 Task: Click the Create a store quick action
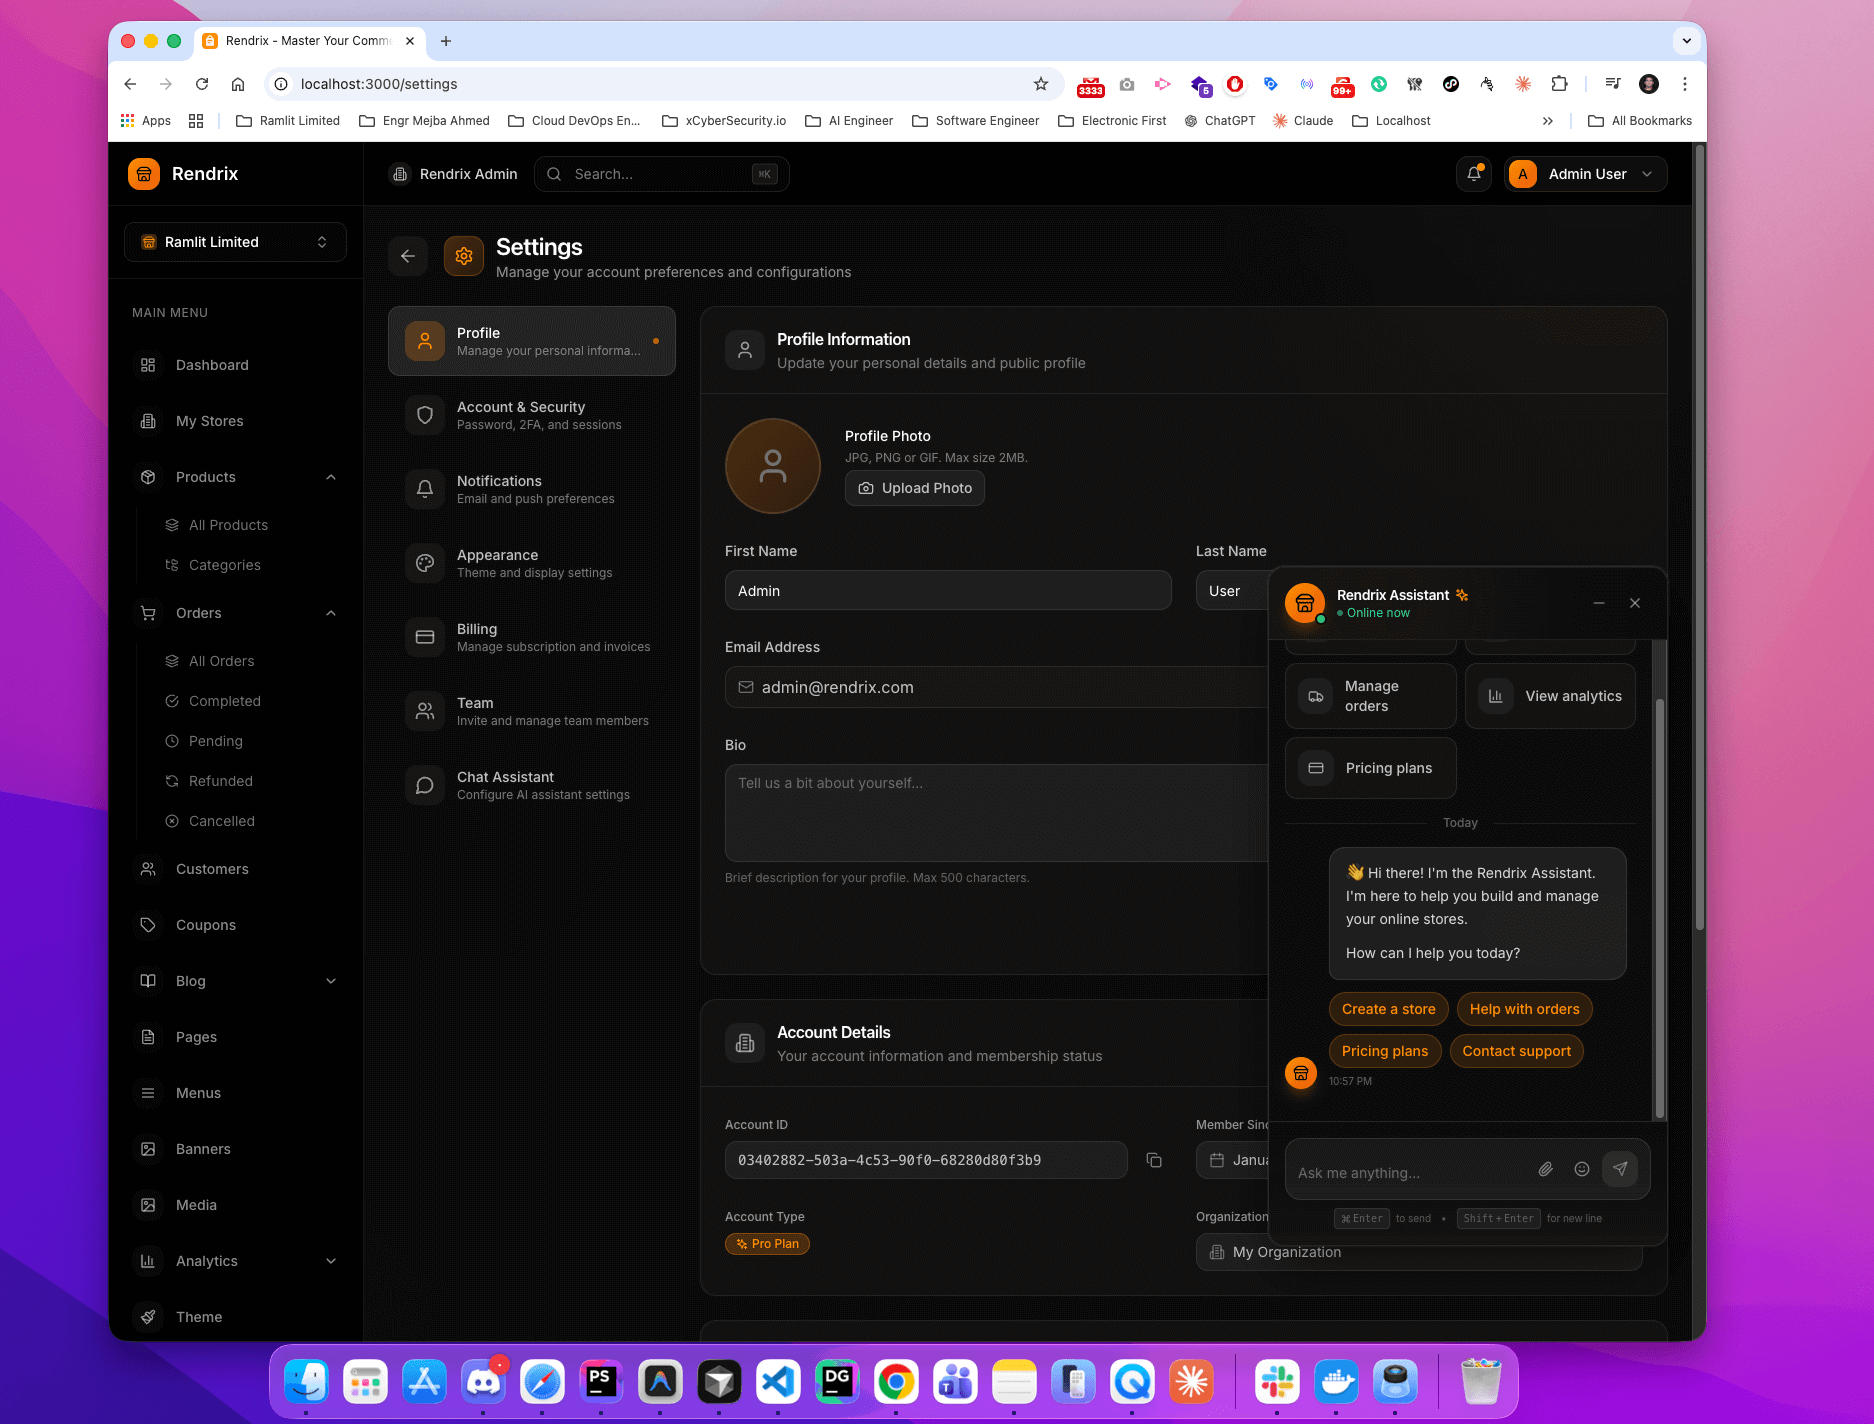click(1387, 1009)
